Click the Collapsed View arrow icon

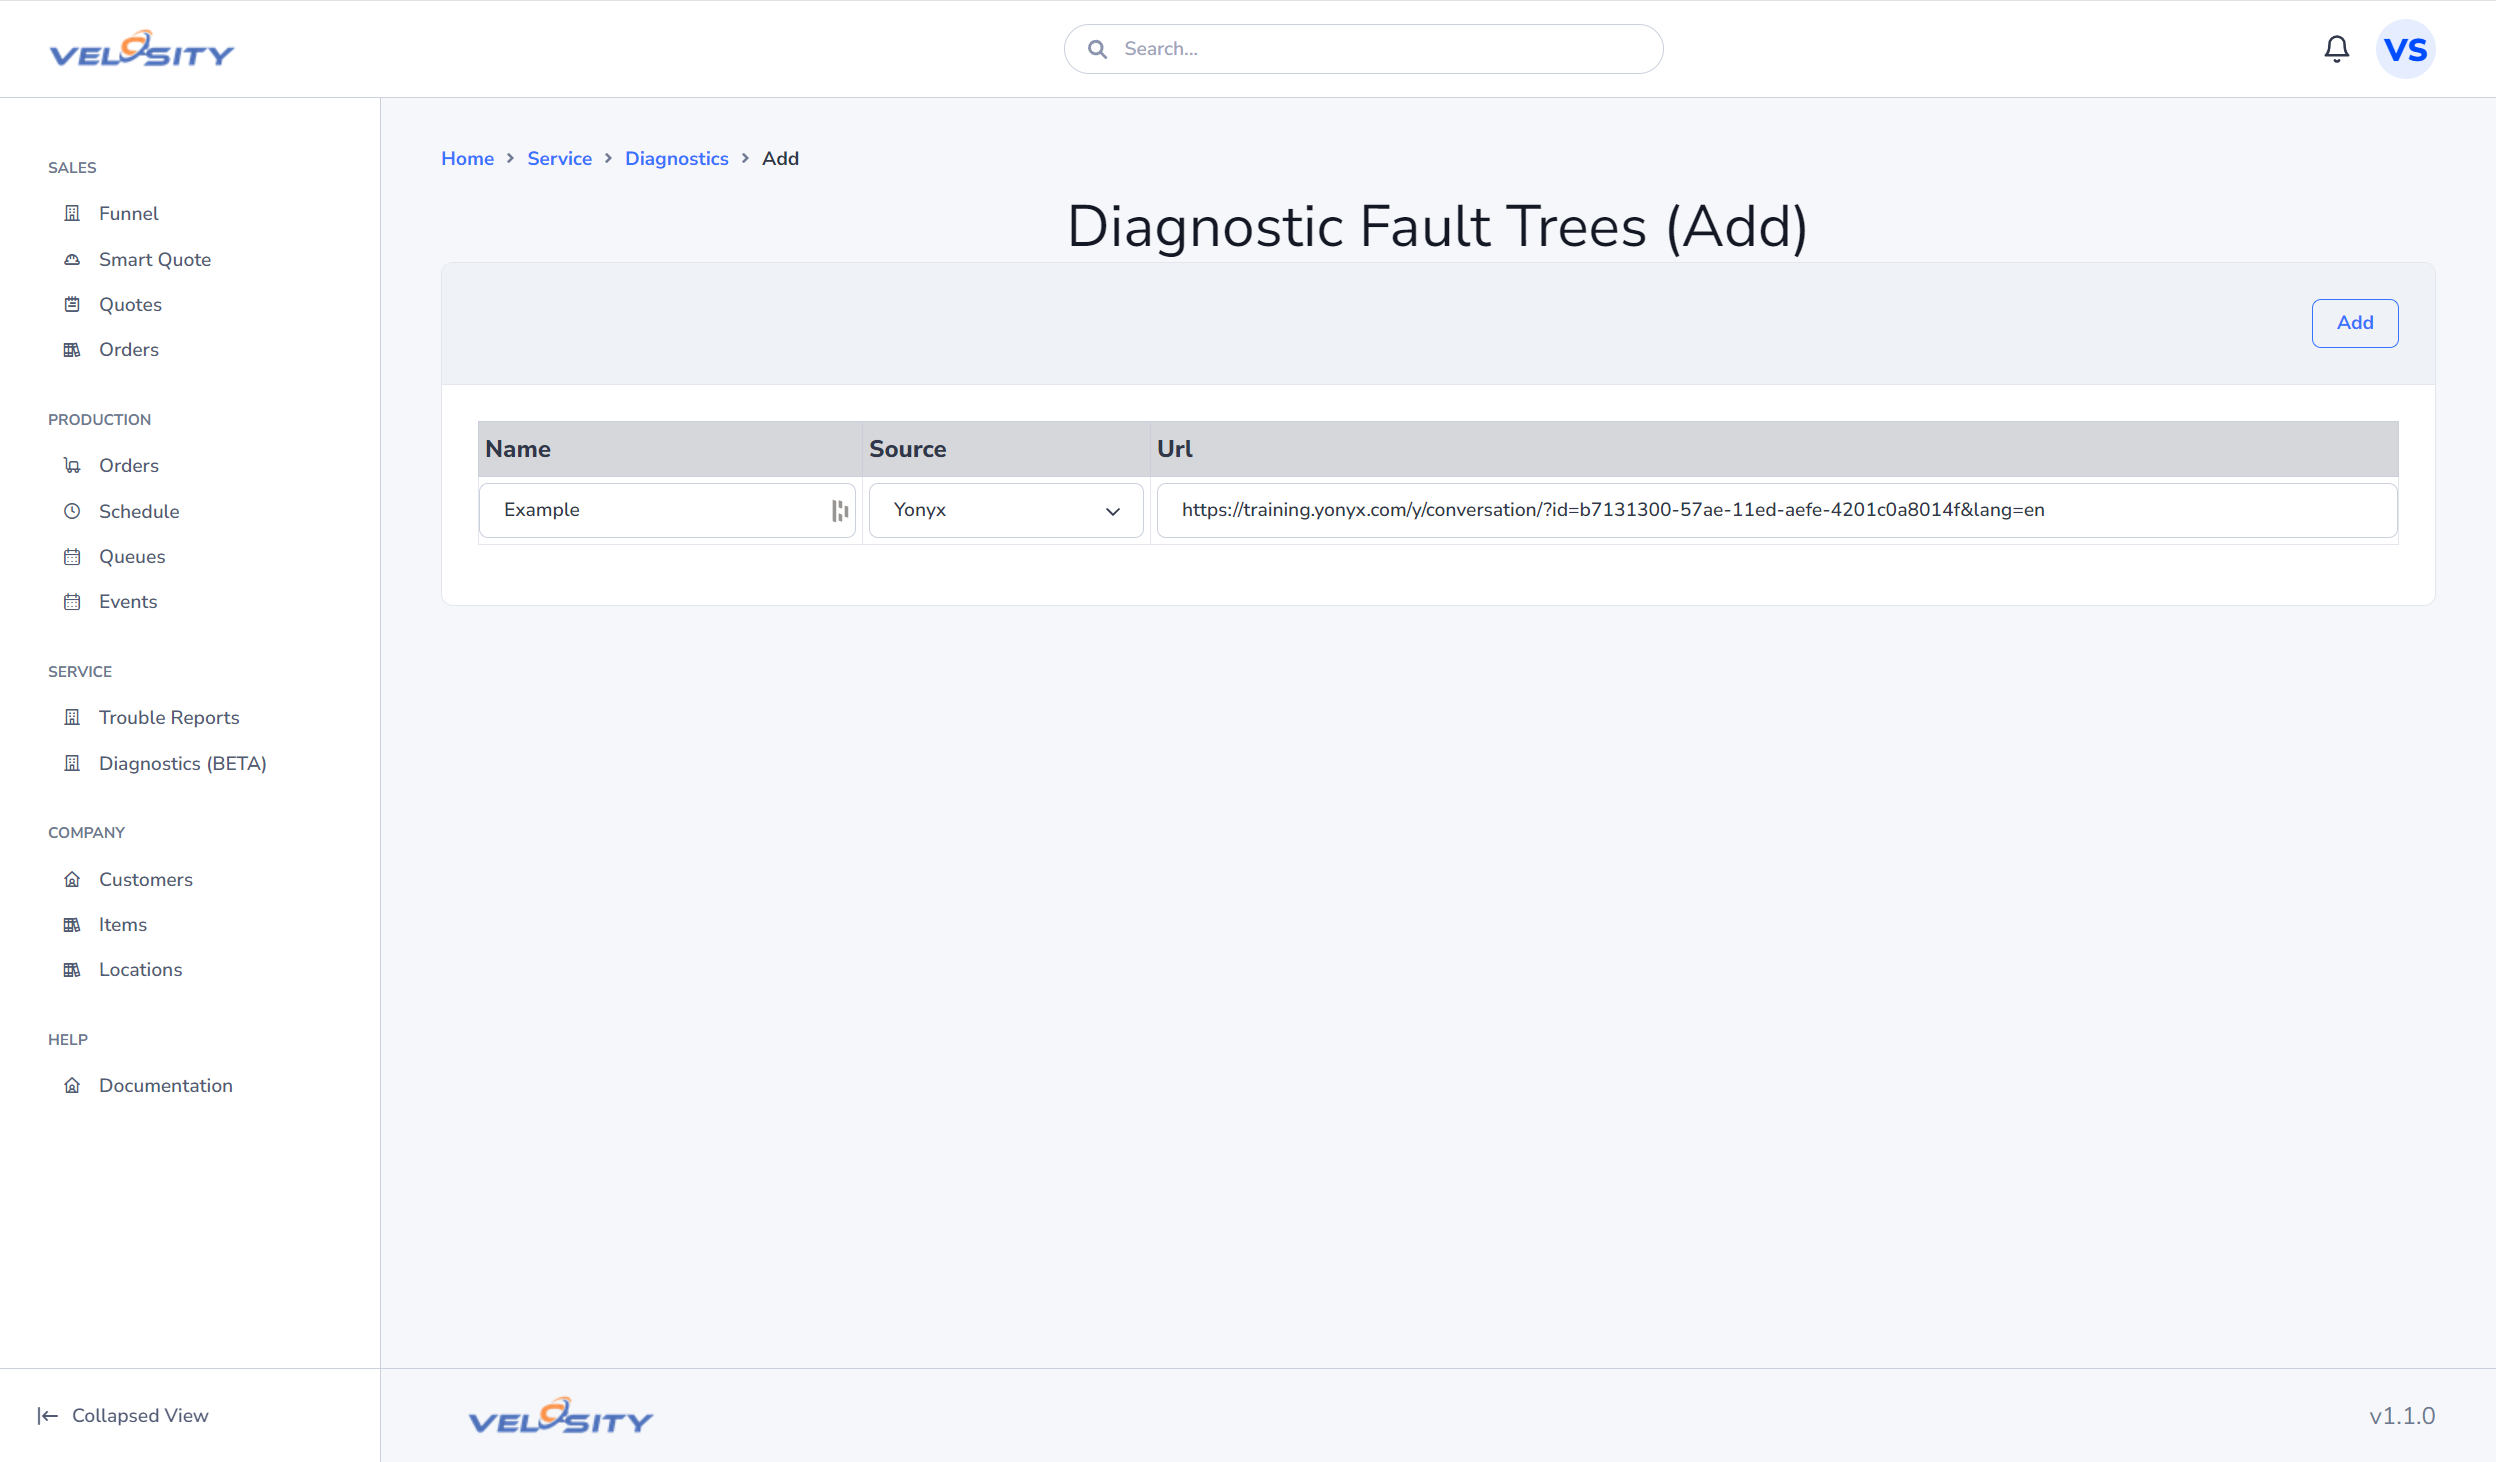click(x=47, y=1415)
